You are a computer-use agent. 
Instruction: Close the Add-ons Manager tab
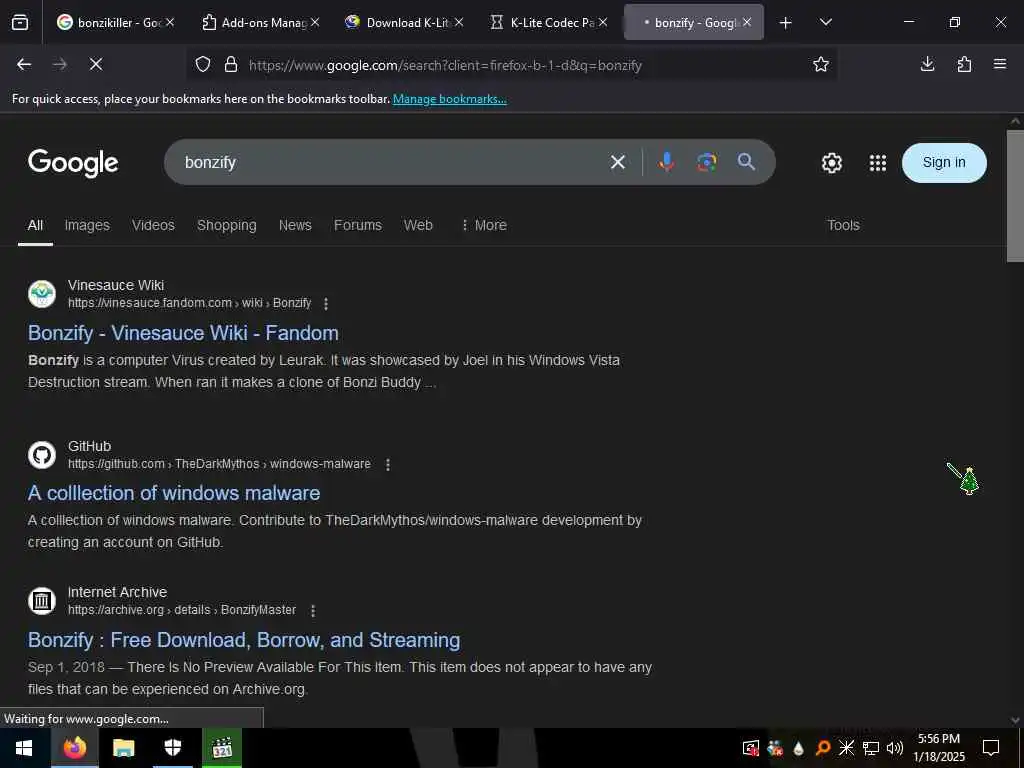[315, 22]
